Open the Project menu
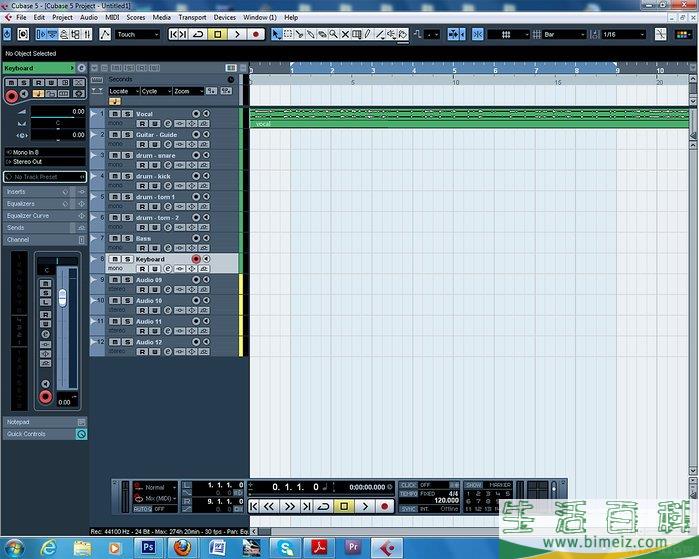Image resolution: width=699 pixels, height=559 pixels. click(x=62, y=17)
